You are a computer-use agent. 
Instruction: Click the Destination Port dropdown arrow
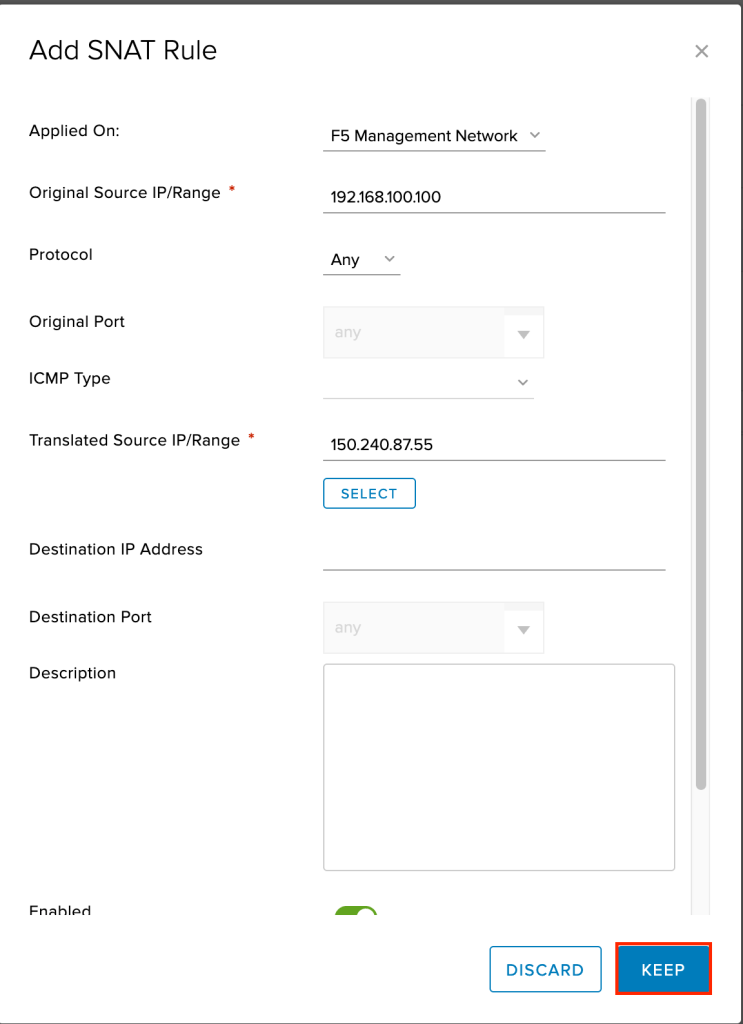pos(523,629)
